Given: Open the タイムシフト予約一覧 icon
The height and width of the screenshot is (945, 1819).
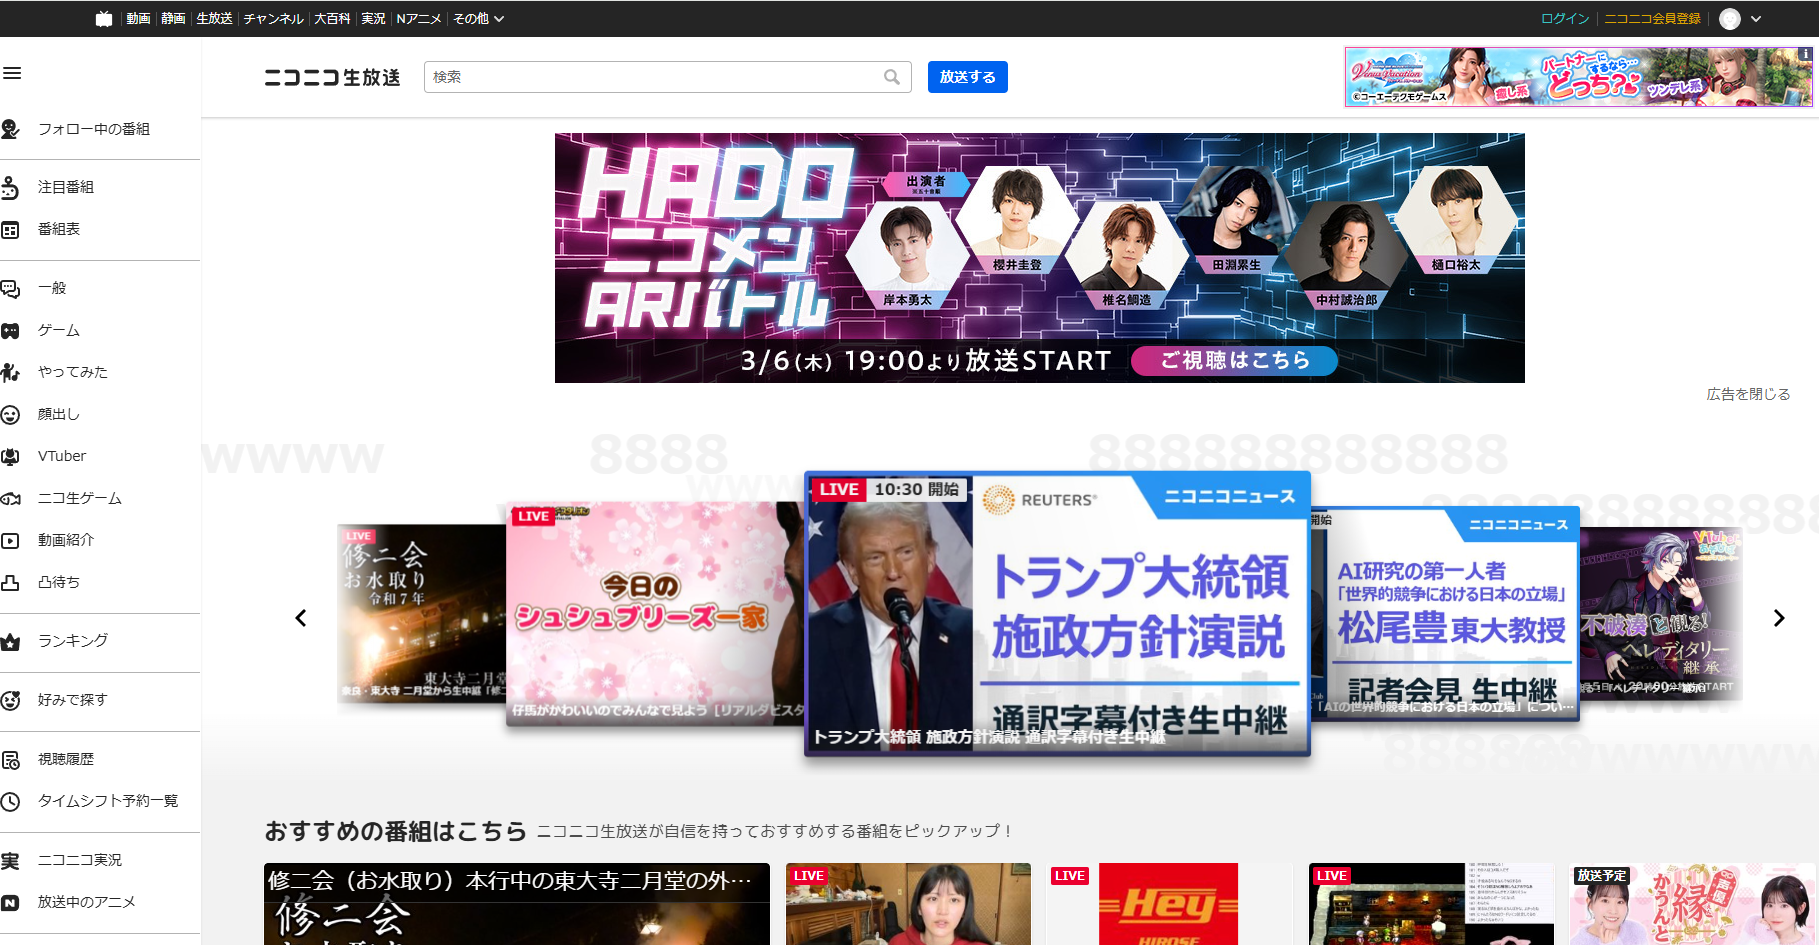Looking at the screenshot, I should (12, 800).
